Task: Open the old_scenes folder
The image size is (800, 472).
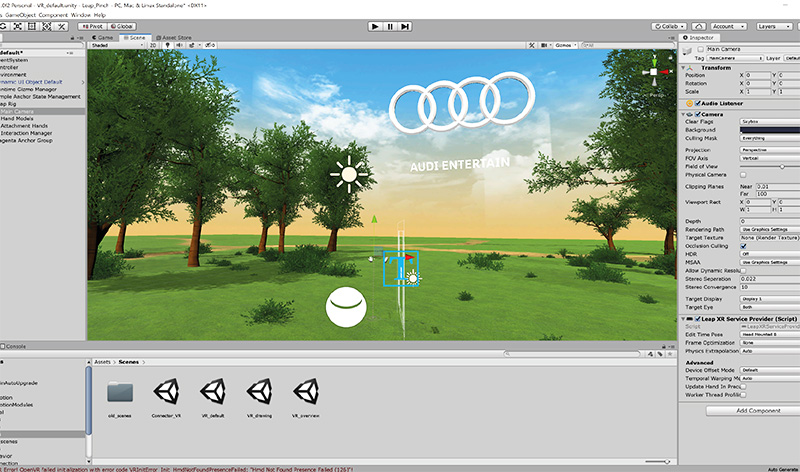Action: pos(120,392)
